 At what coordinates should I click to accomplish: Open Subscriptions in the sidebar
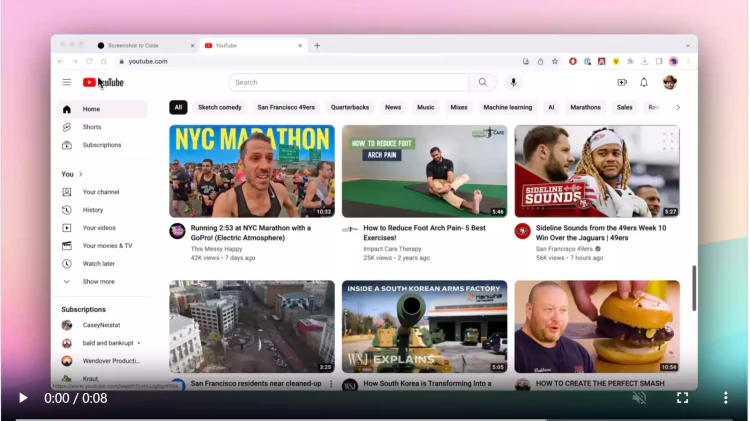pos(102,145)
